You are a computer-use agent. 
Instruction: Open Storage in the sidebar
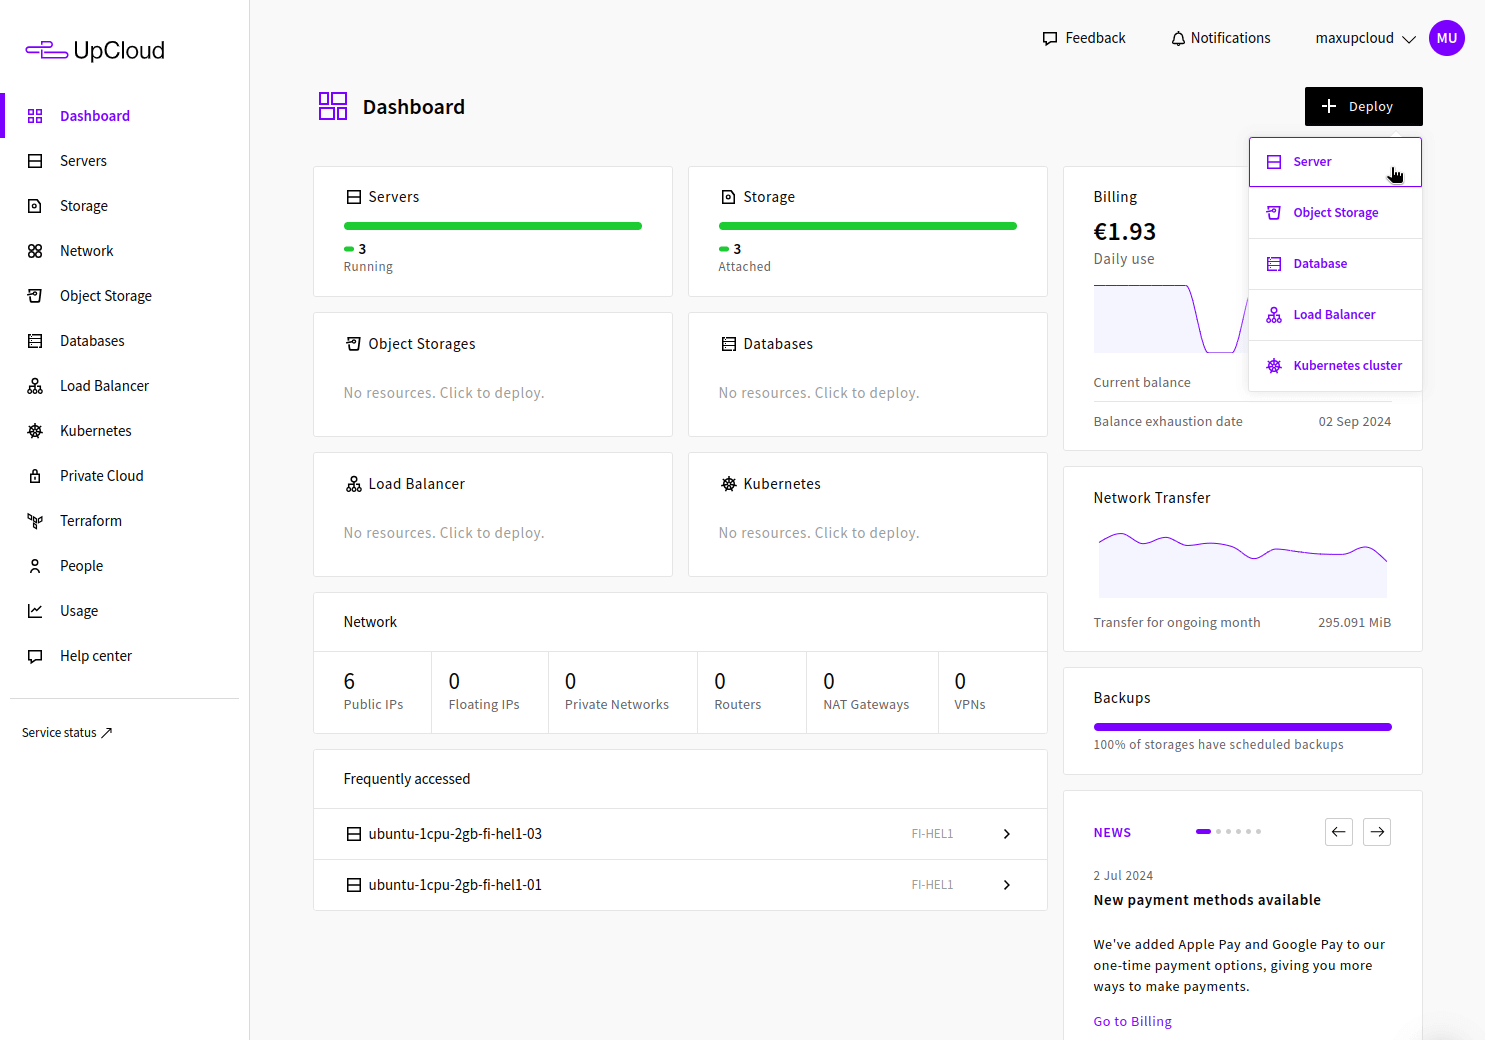(x=124, y=206)
